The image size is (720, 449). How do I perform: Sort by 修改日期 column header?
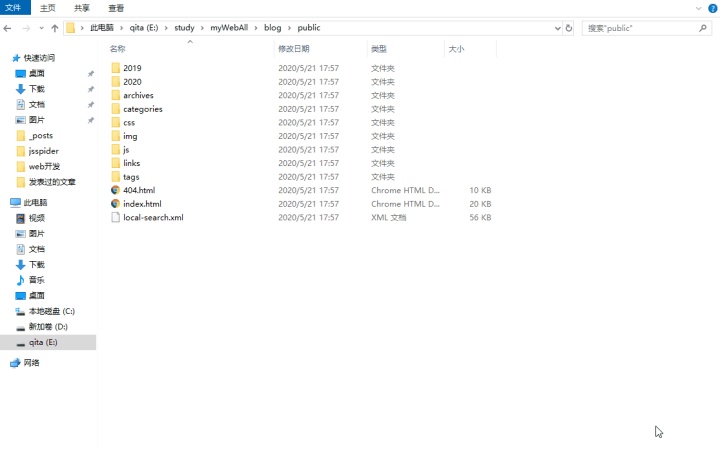[294, 48]
